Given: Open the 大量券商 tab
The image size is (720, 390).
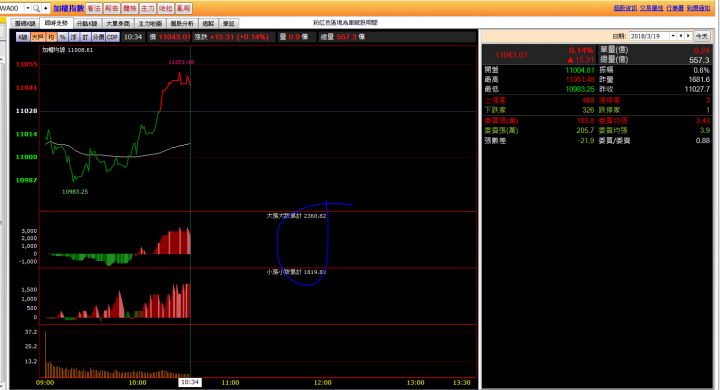Looking at the screenshot, I should click(118, 23).
